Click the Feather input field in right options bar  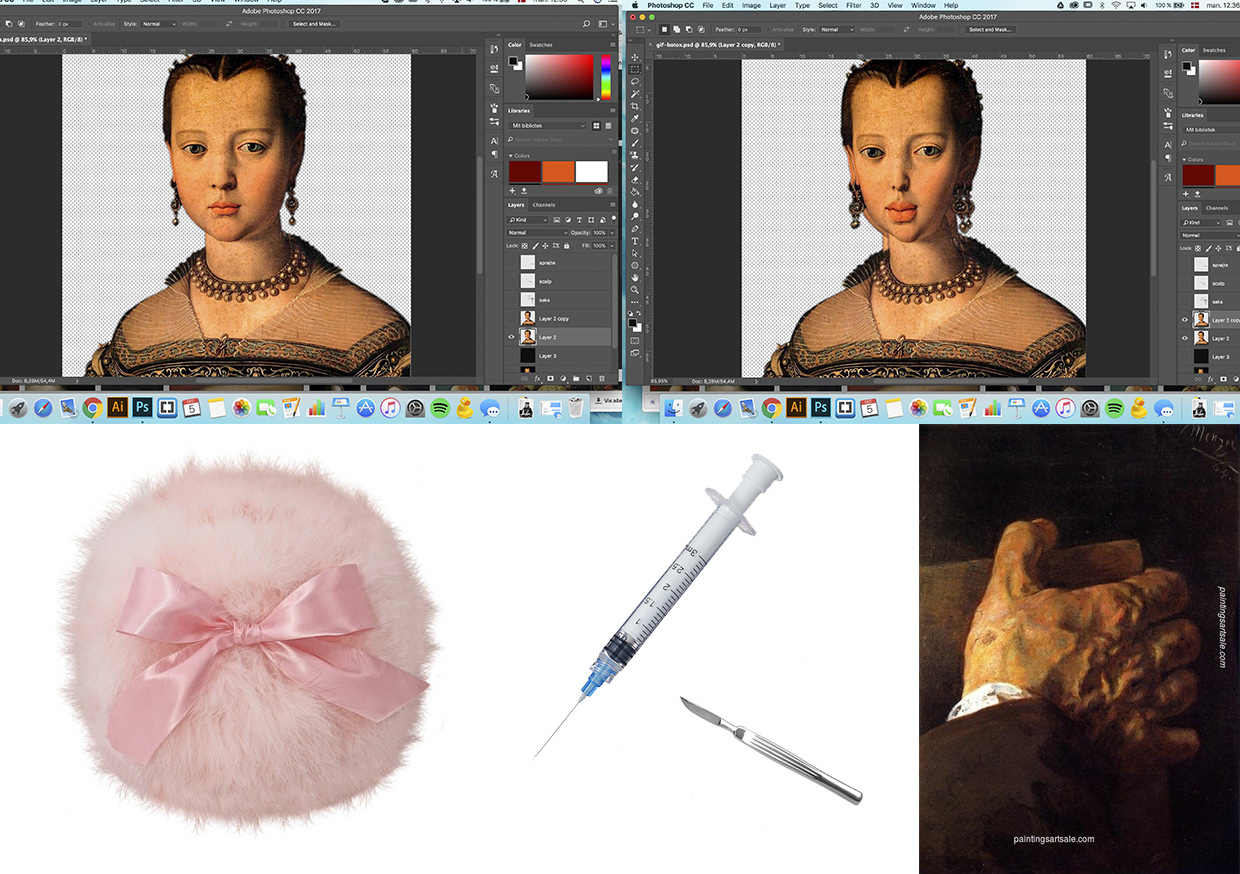[748, 30]
